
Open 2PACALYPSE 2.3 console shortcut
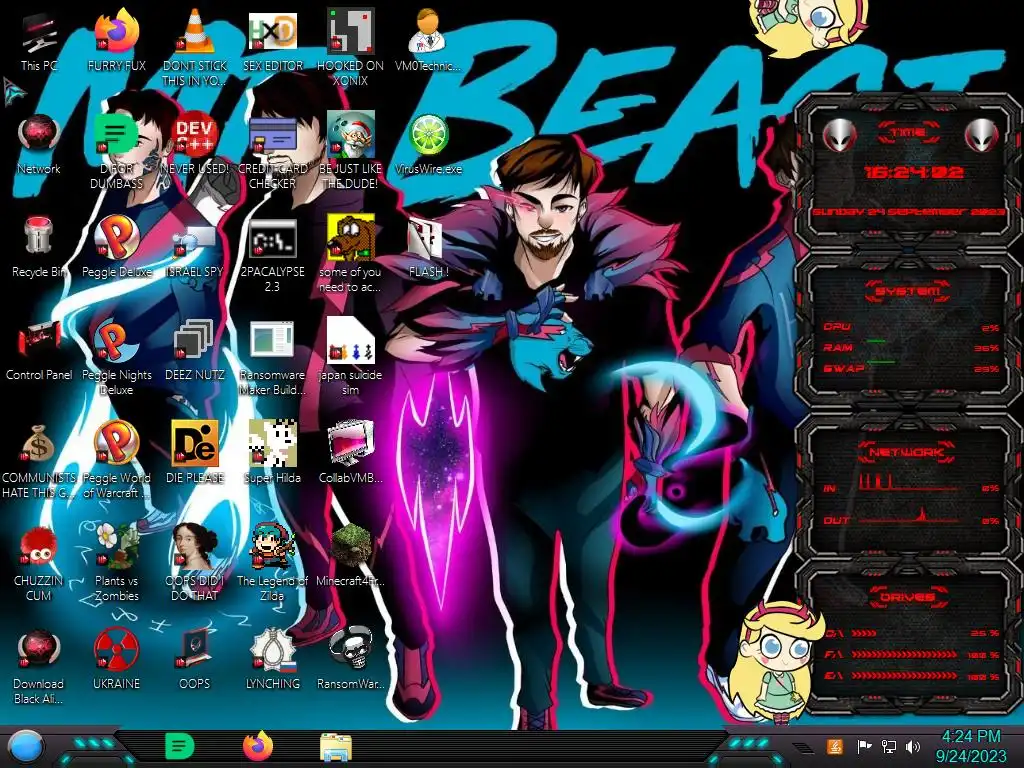pos(272,253)
